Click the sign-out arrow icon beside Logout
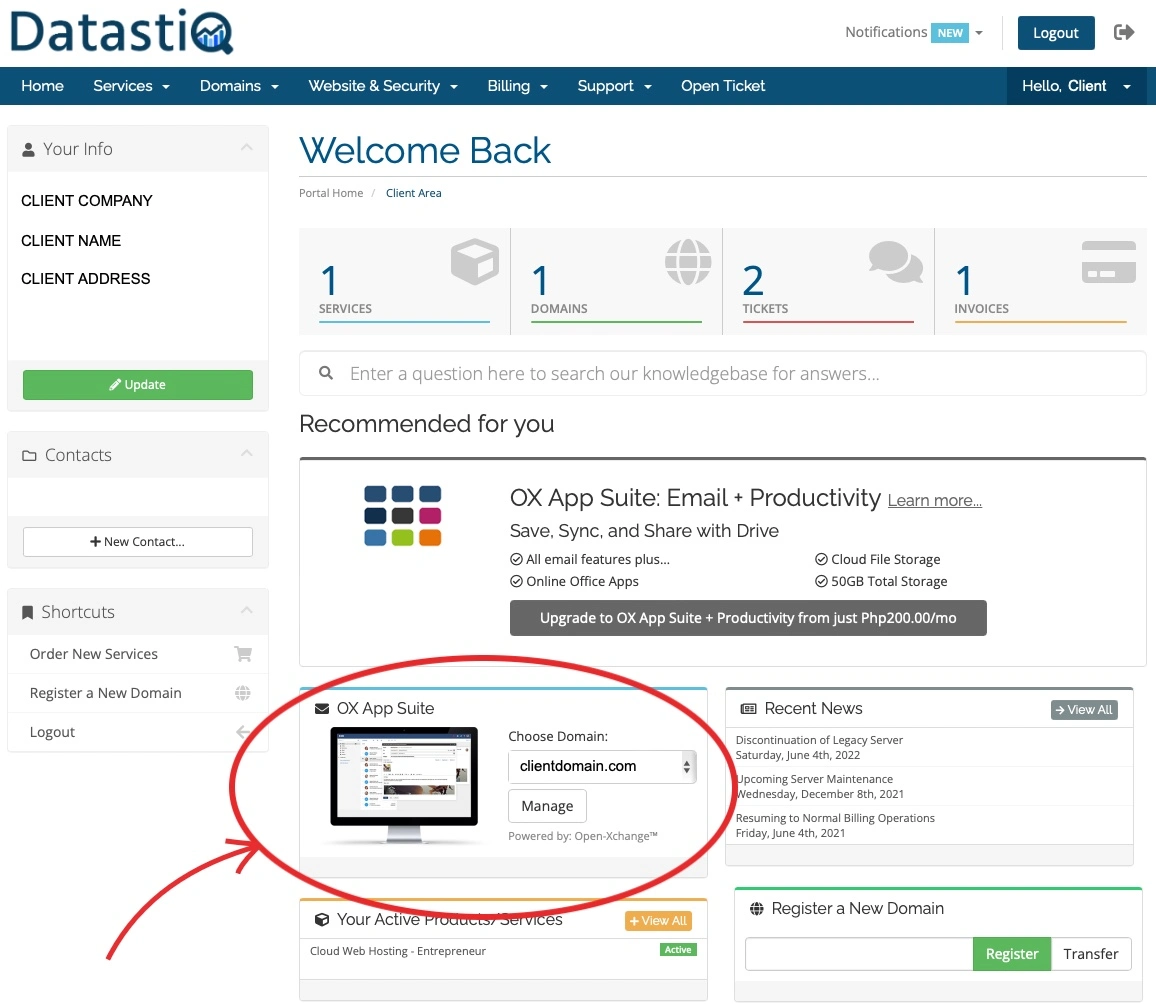Screen dimensions: 1156x1007 [1124, 32]
